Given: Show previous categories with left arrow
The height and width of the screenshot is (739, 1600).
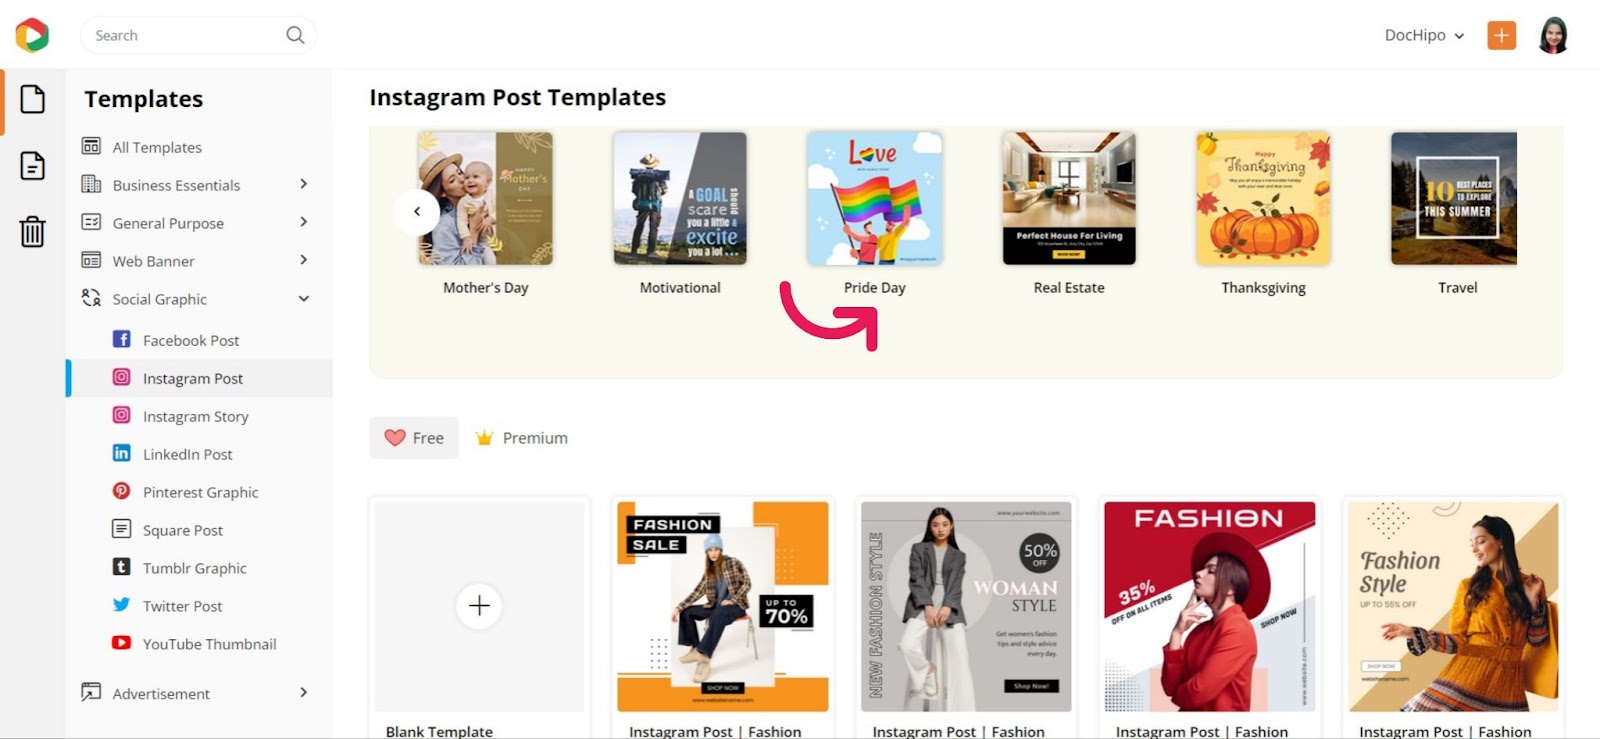Looking at the screenshot, I should 417,211.
